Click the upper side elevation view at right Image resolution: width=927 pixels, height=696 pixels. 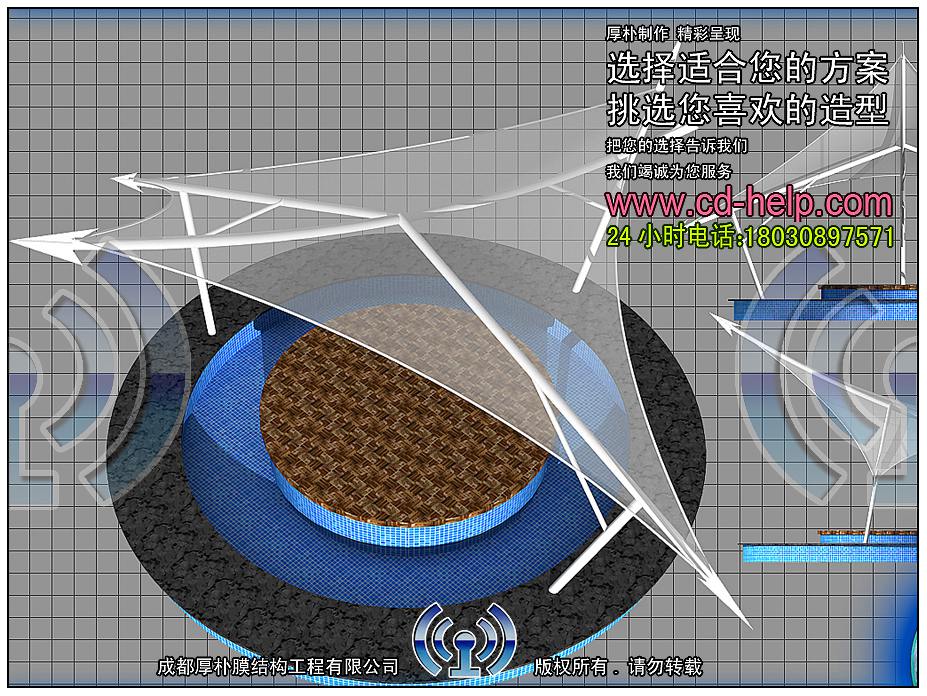[x=825, y=300]
